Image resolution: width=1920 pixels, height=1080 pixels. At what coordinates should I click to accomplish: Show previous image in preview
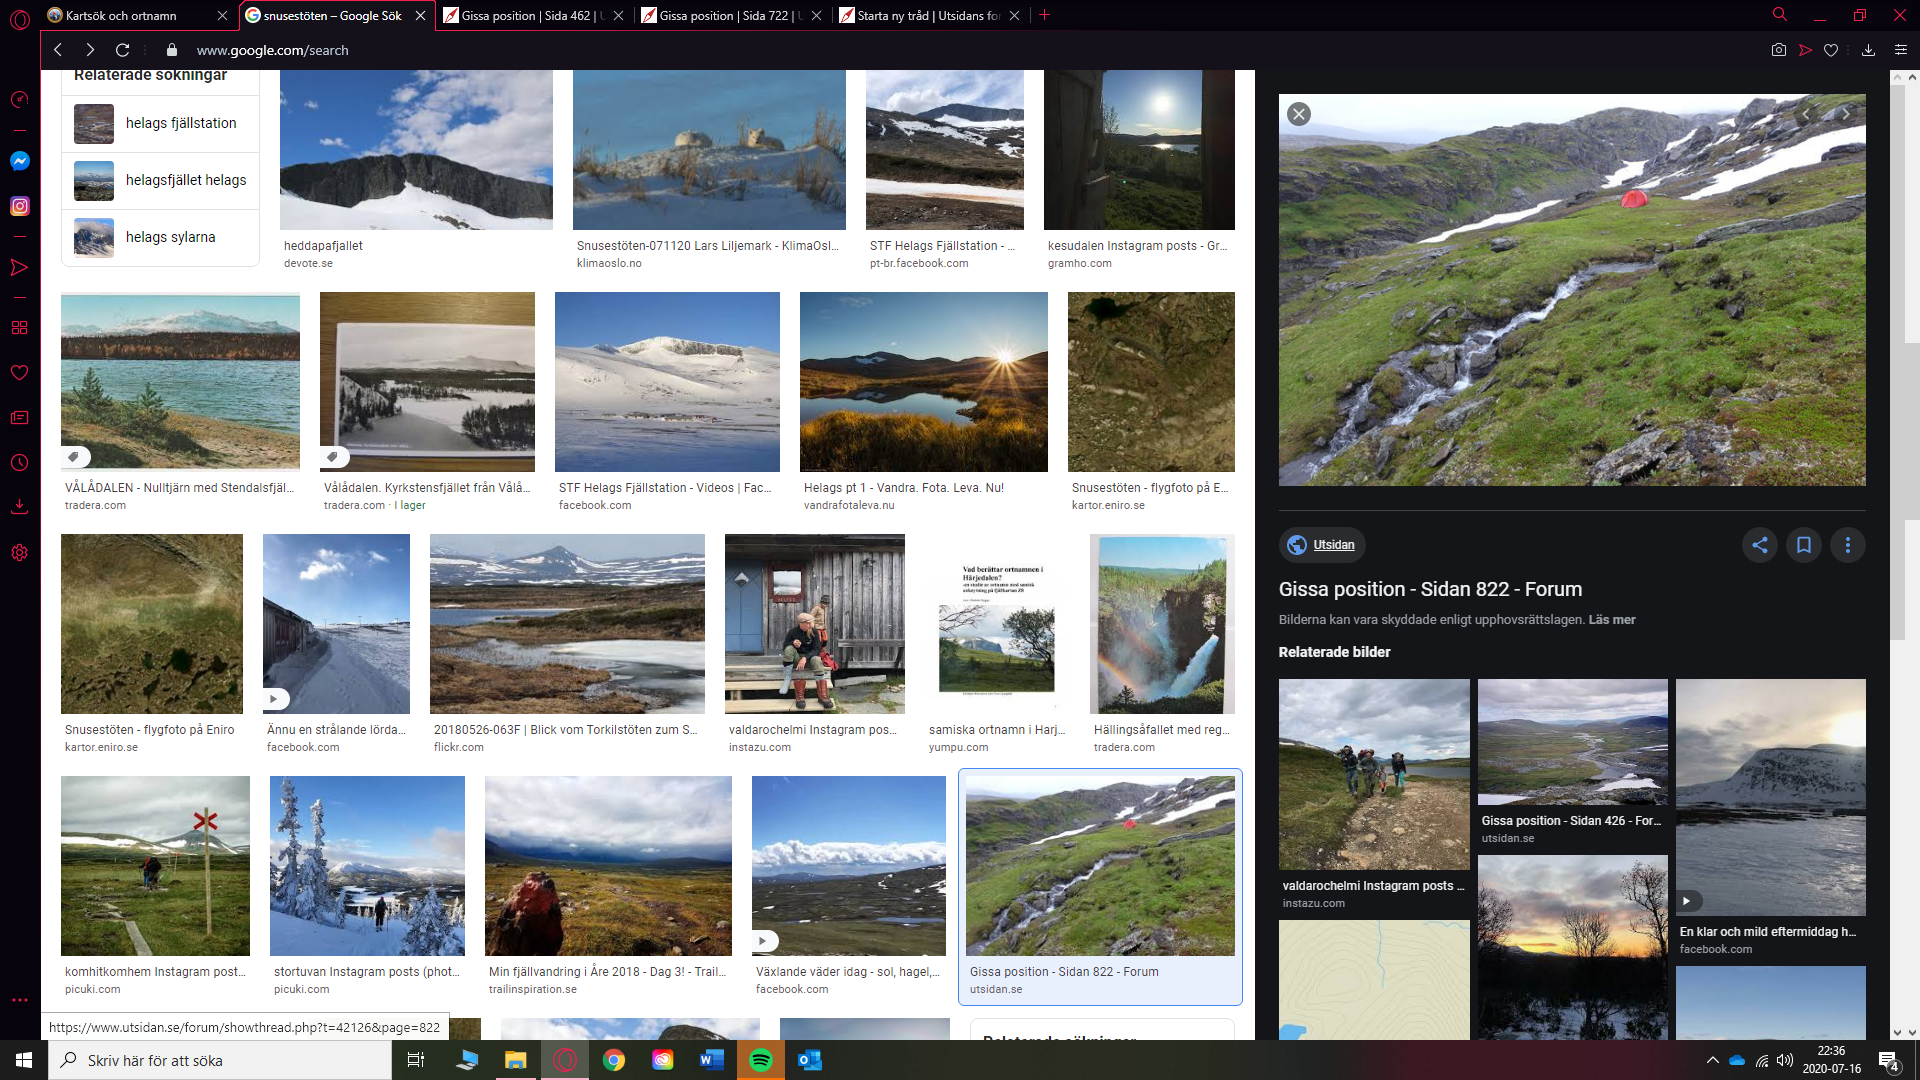(1805, 115)
